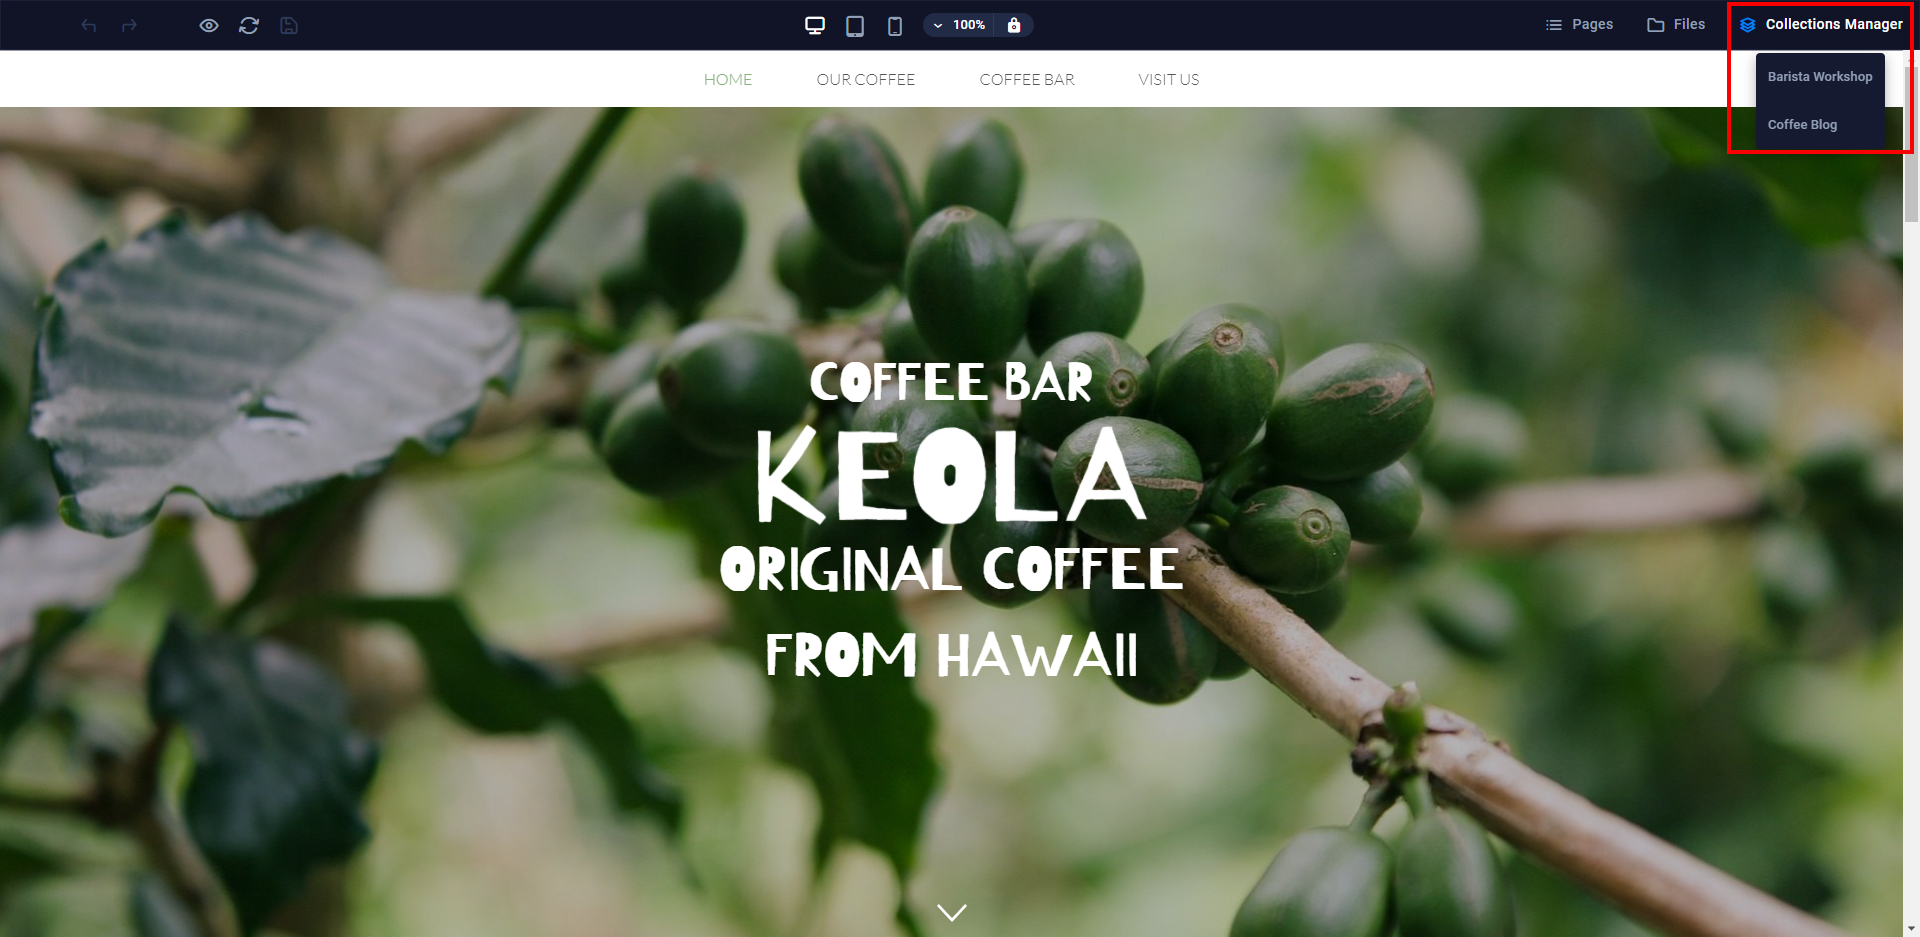The height and width of the screenshot is (937, 1920).
Task: Expand the Collections Manager menu
Action: (1821, 24)
